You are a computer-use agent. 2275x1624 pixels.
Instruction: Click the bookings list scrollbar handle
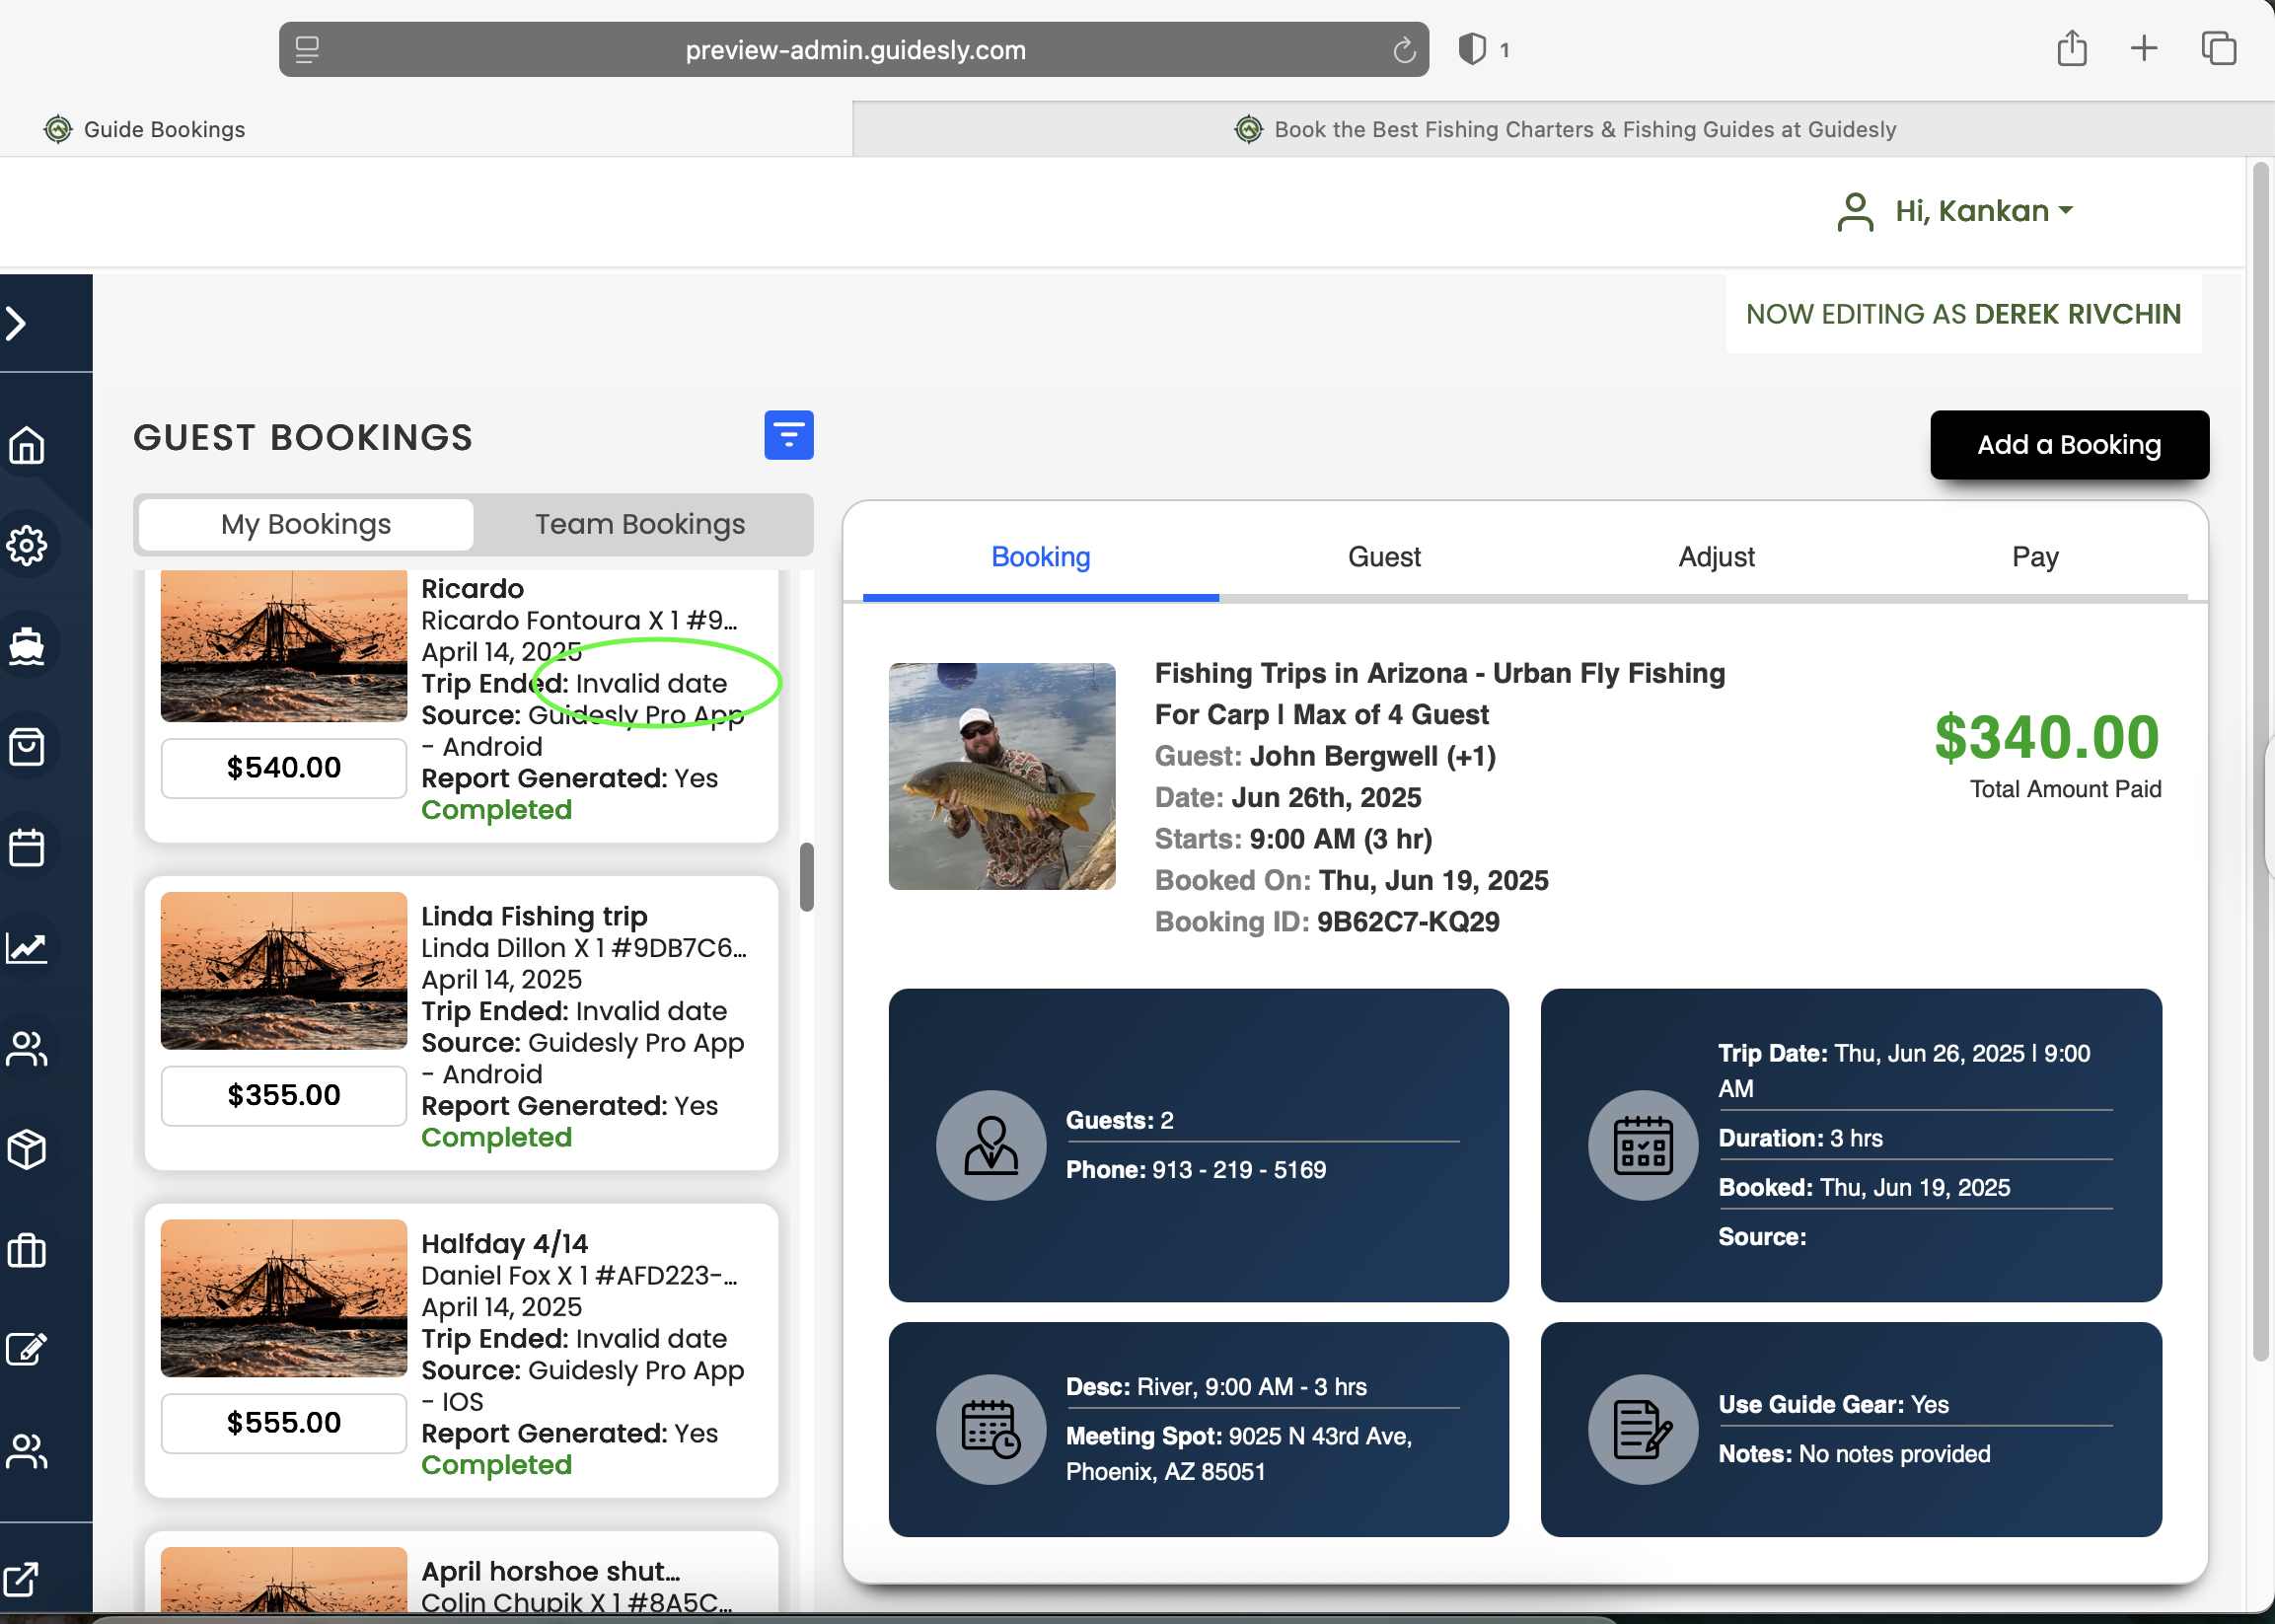click(x=806, y=877)
